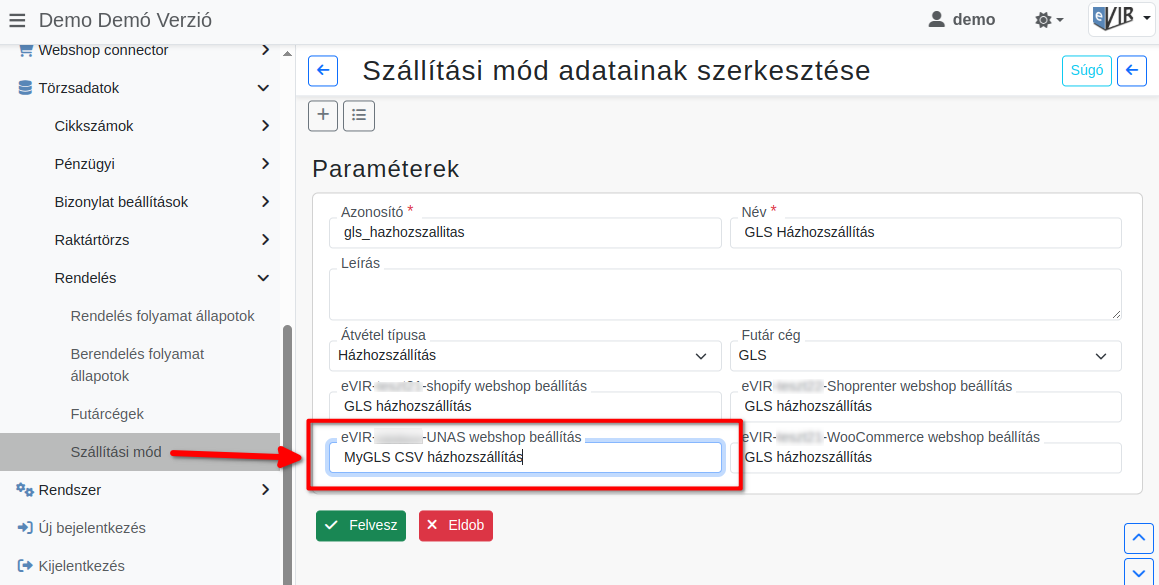Click the up chevron button

tap(1138, 538)
